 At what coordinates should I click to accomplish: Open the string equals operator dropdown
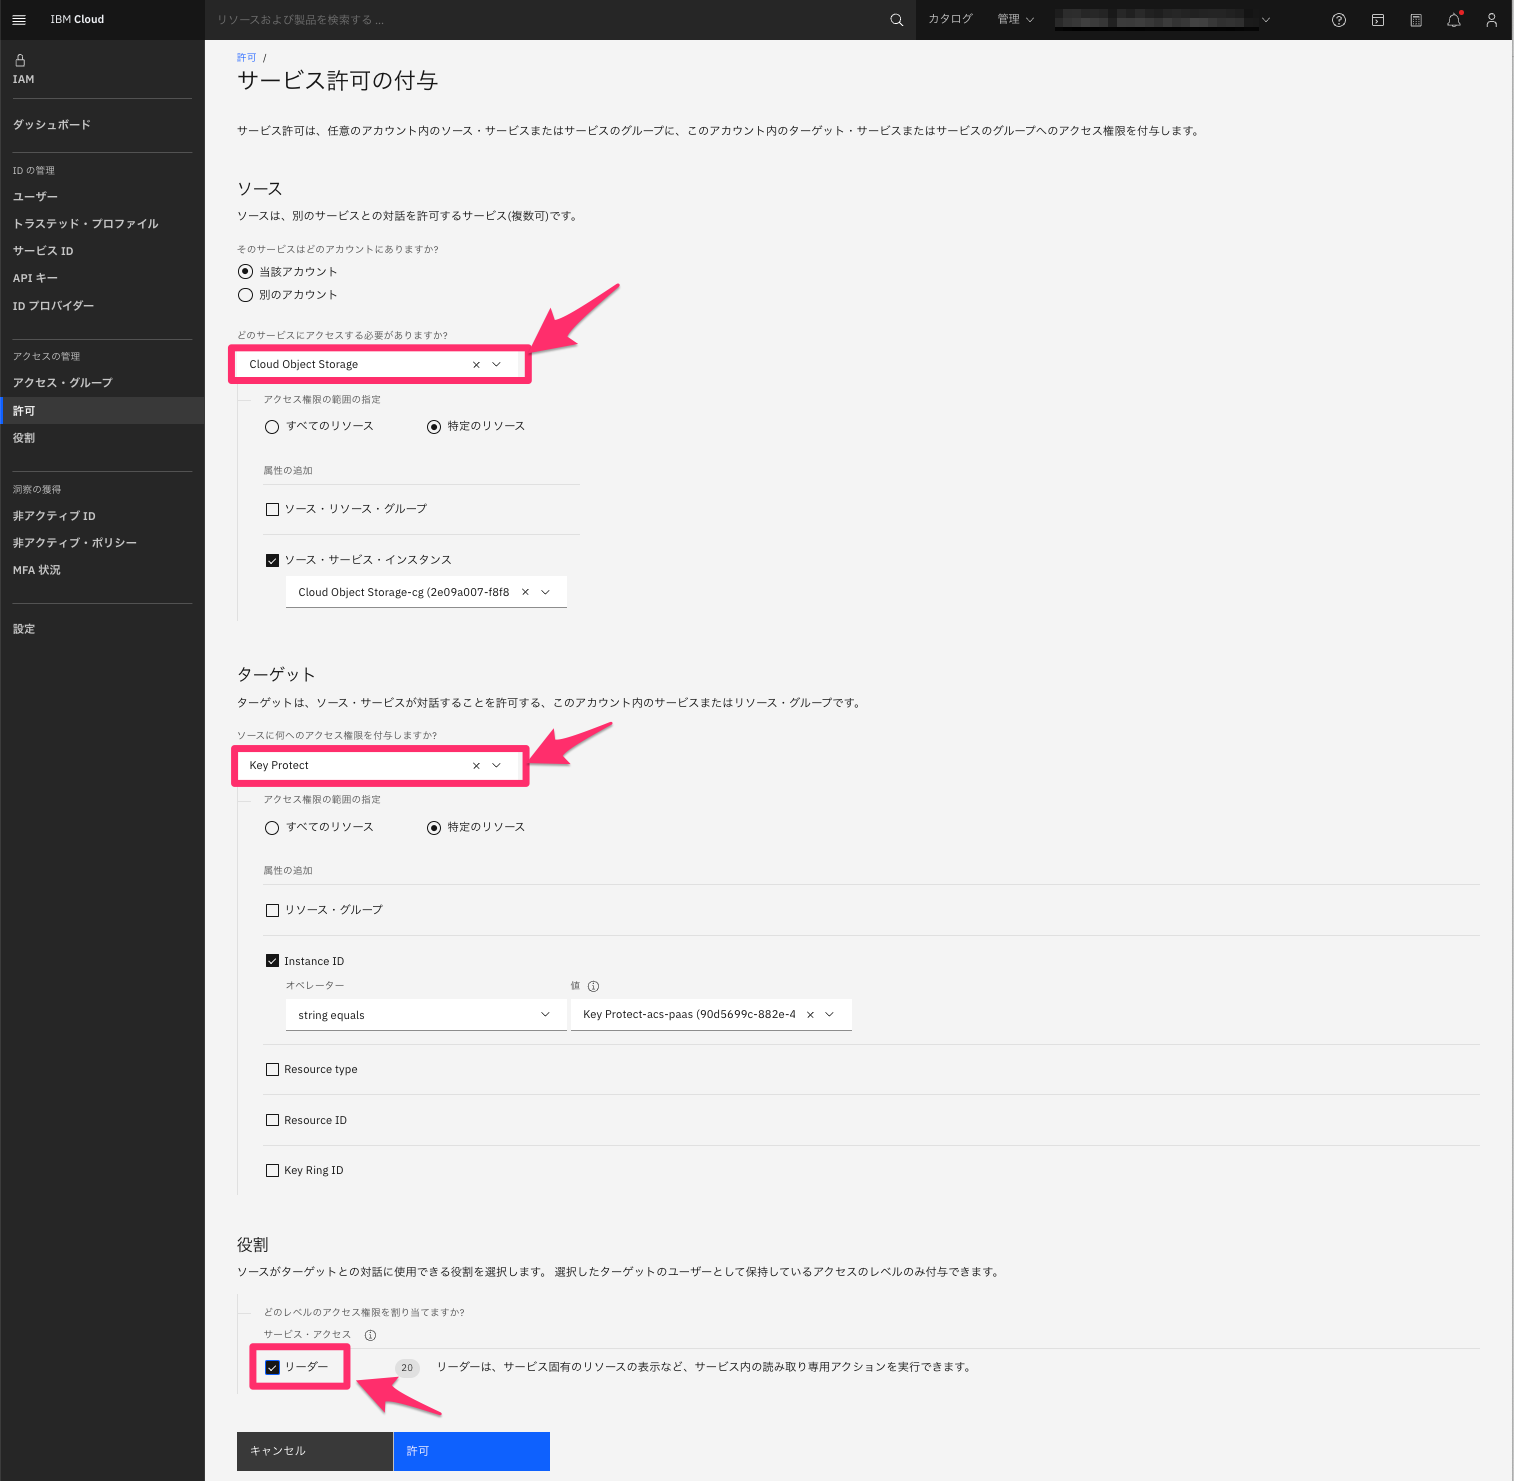tap(426, 1015)
